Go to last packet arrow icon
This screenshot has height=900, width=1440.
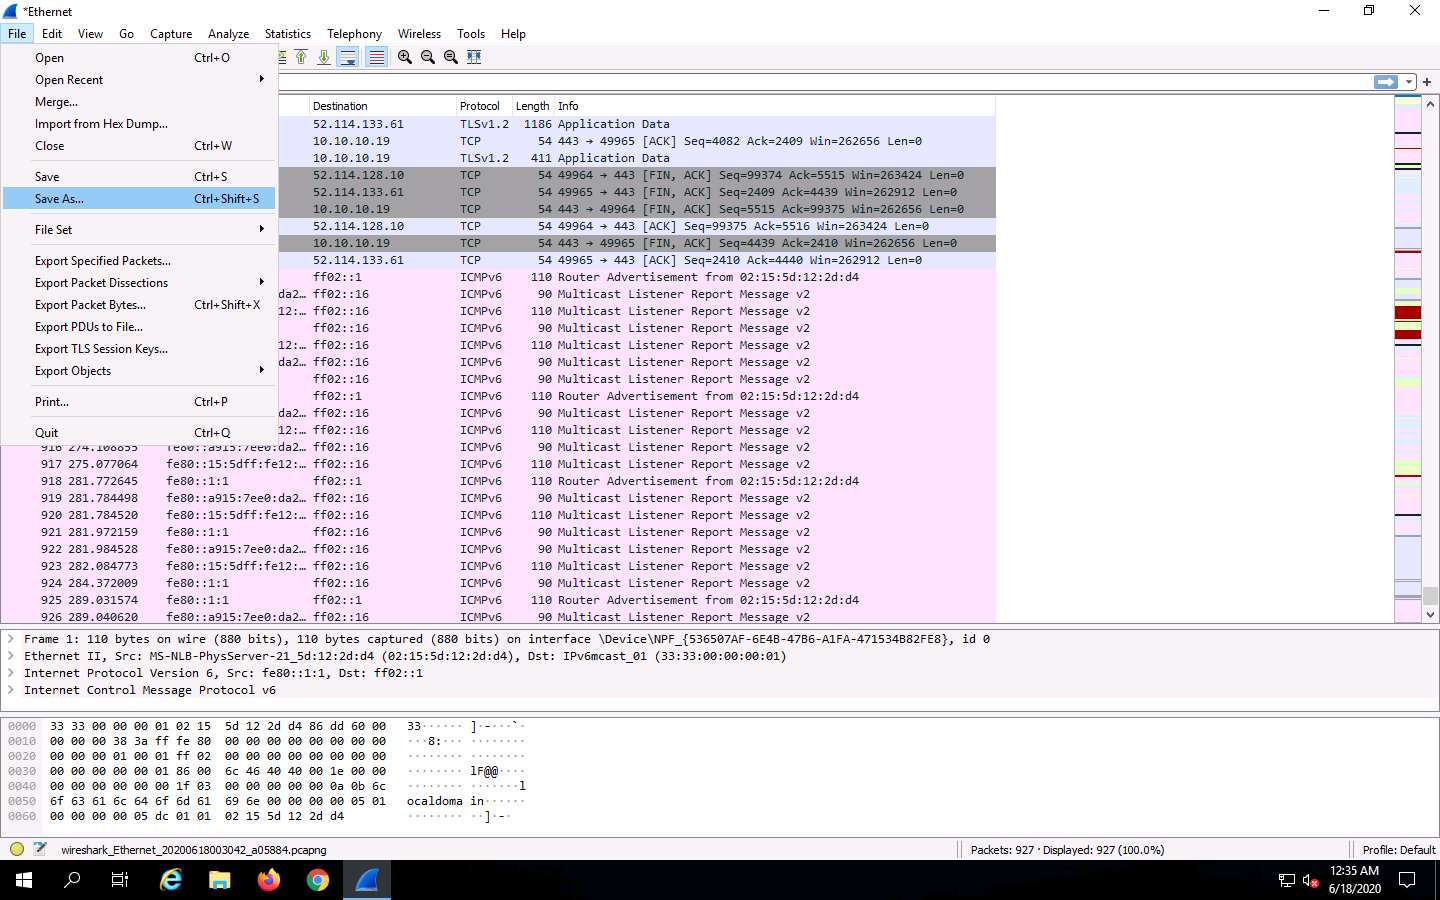coord(324,57)
